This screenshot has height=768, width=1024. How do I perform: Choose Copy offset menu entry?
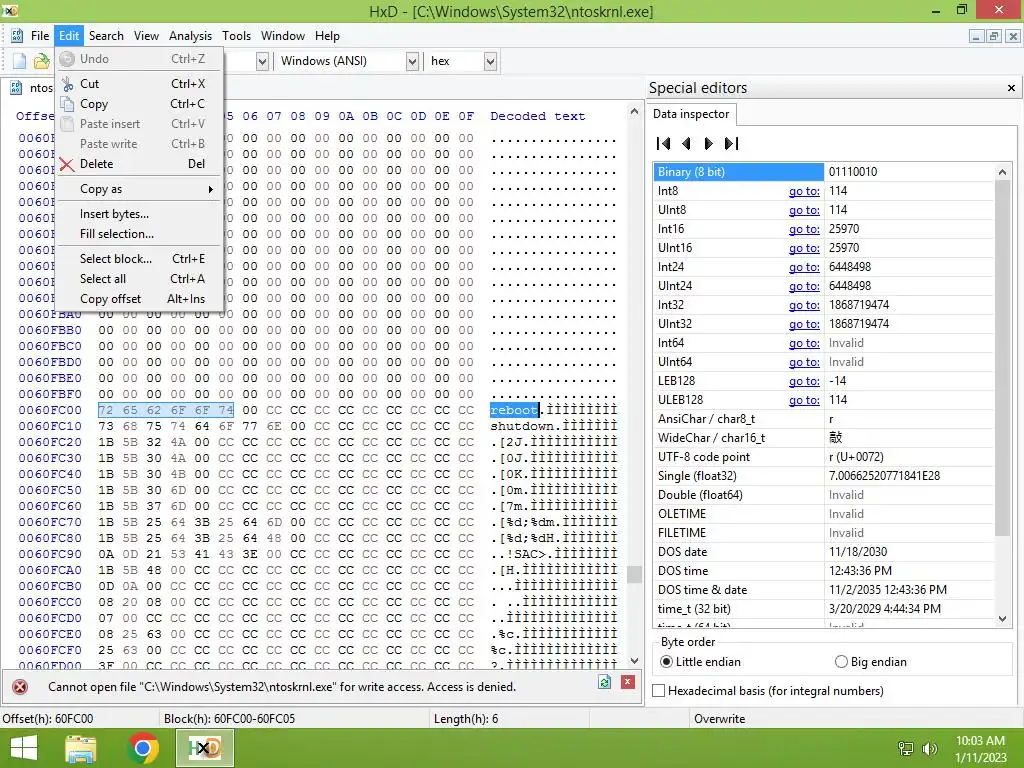point(138,299)
